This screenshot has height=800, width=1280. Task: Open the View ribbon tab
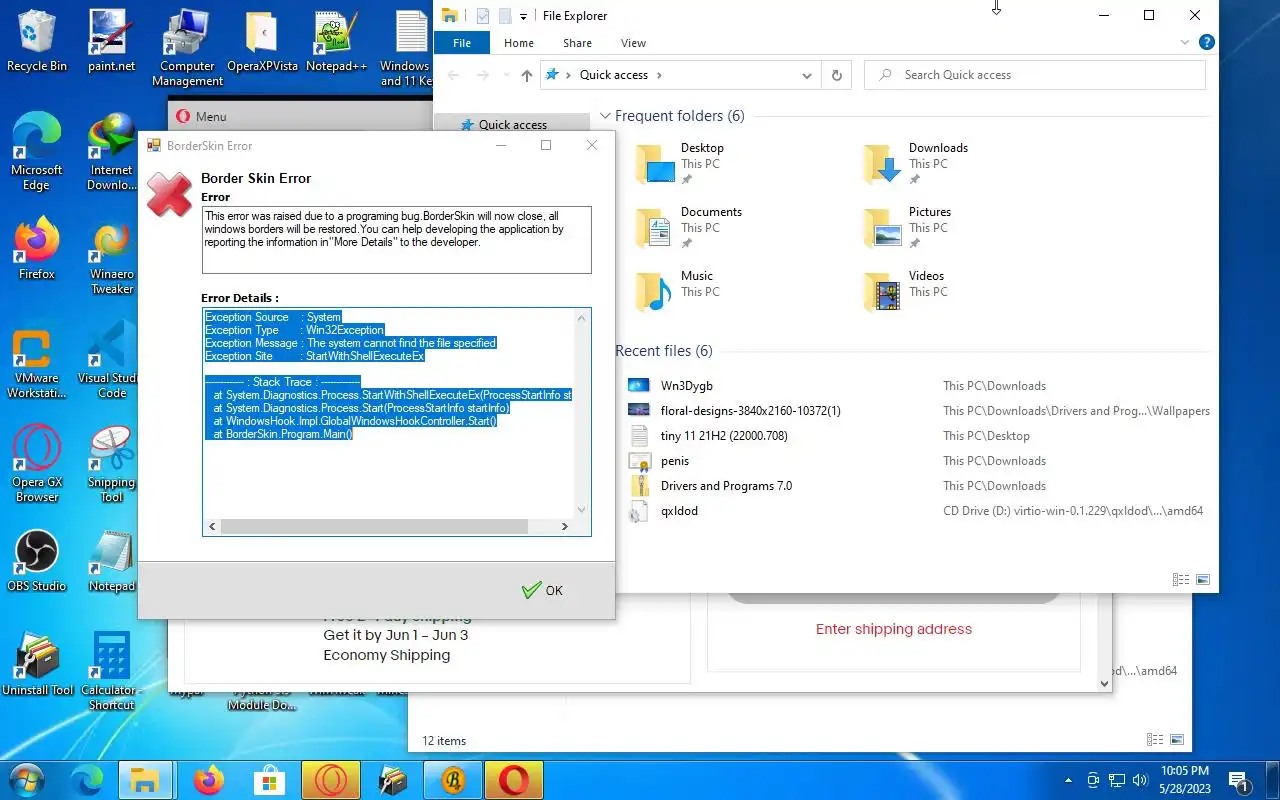click(x=633, y=43)
